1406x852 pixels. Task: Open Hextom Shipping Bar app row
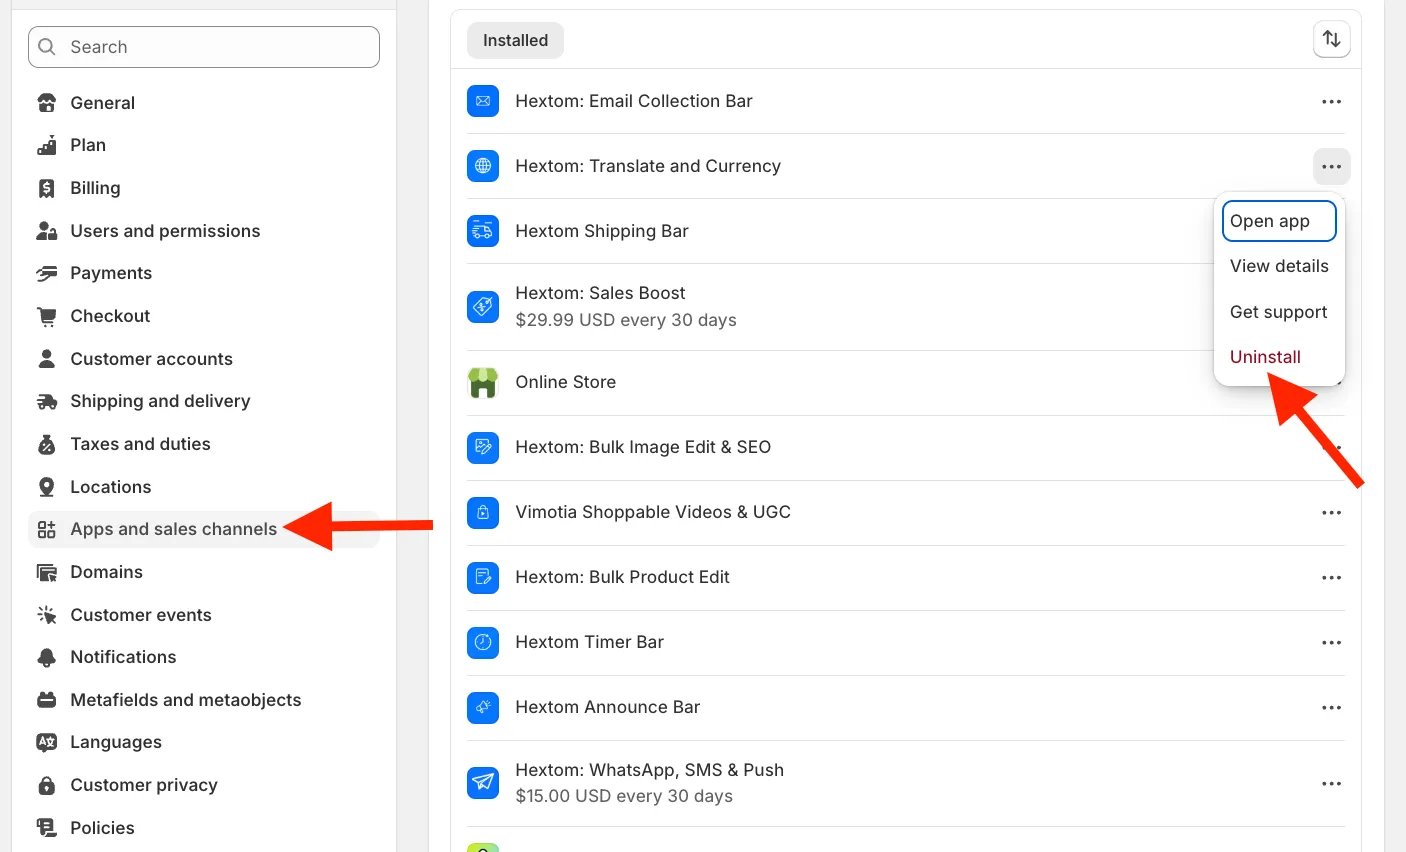pos(906,231)
